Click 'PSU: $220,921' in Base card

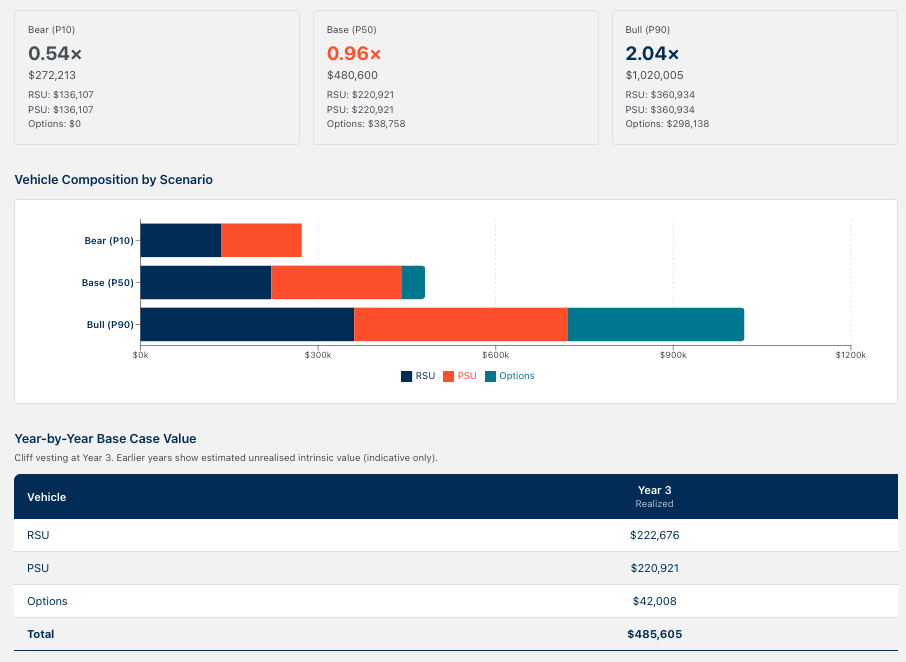360,110
